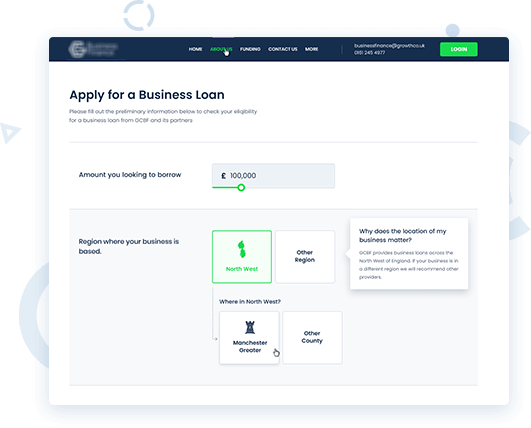Screen dimensions: 531x428
Task: Open the FUNDING menu item
Action: [250, 49]
